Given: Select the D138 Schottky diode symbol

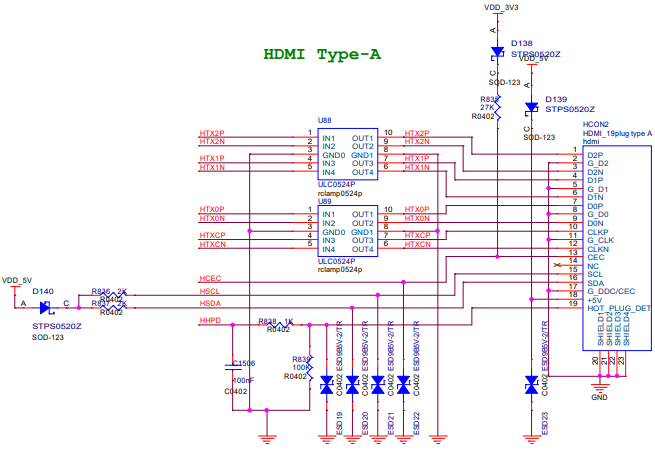Looking at the screenshot, I should (x=497, y=53).
